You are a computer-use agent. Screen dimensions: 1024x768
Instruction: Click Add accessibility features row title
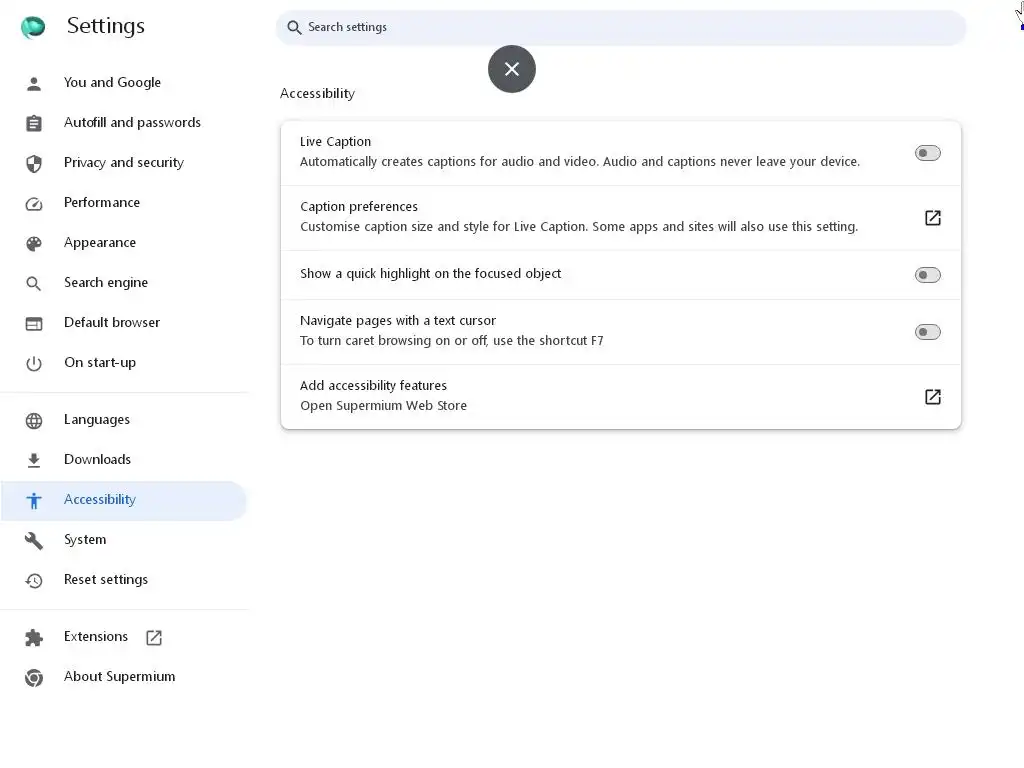point(373,385)
